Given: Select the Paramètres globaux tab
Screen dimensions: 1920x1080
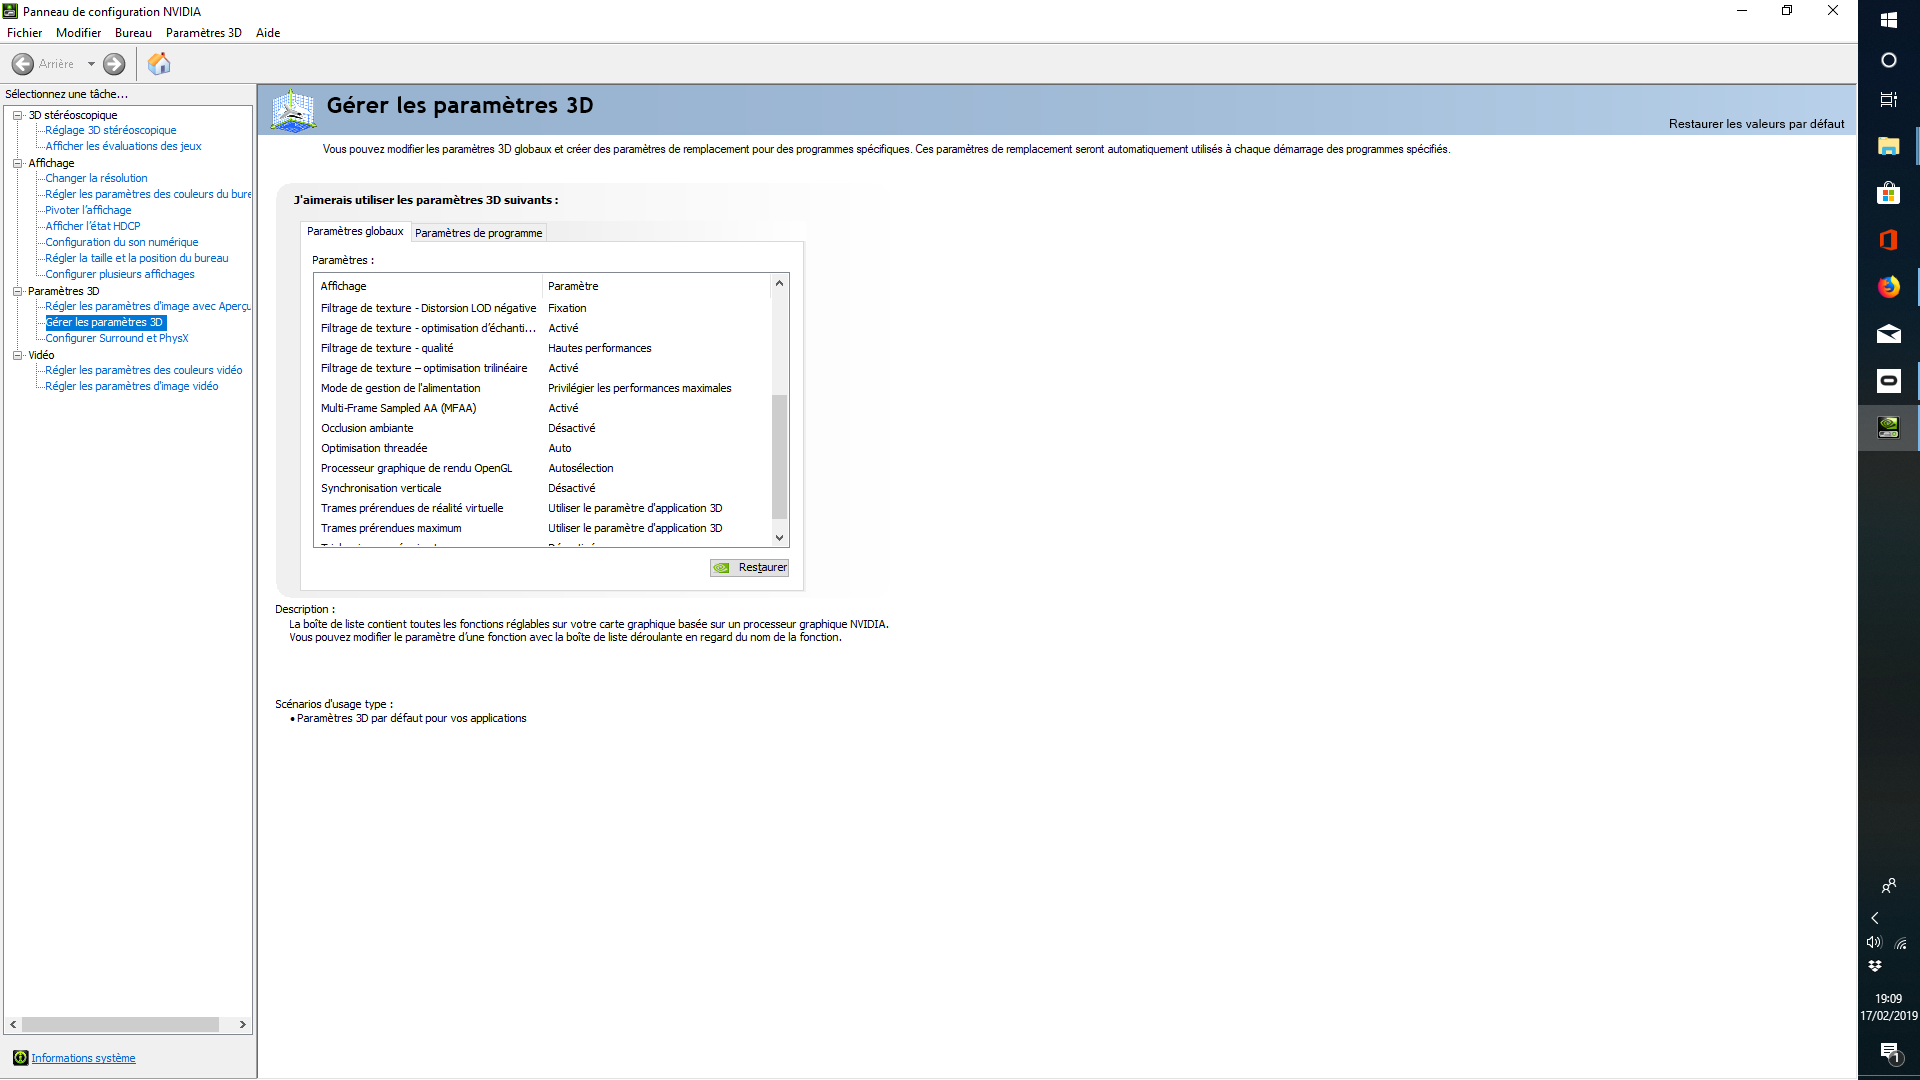Looking at the screenshot, I should tap(355, 231).
